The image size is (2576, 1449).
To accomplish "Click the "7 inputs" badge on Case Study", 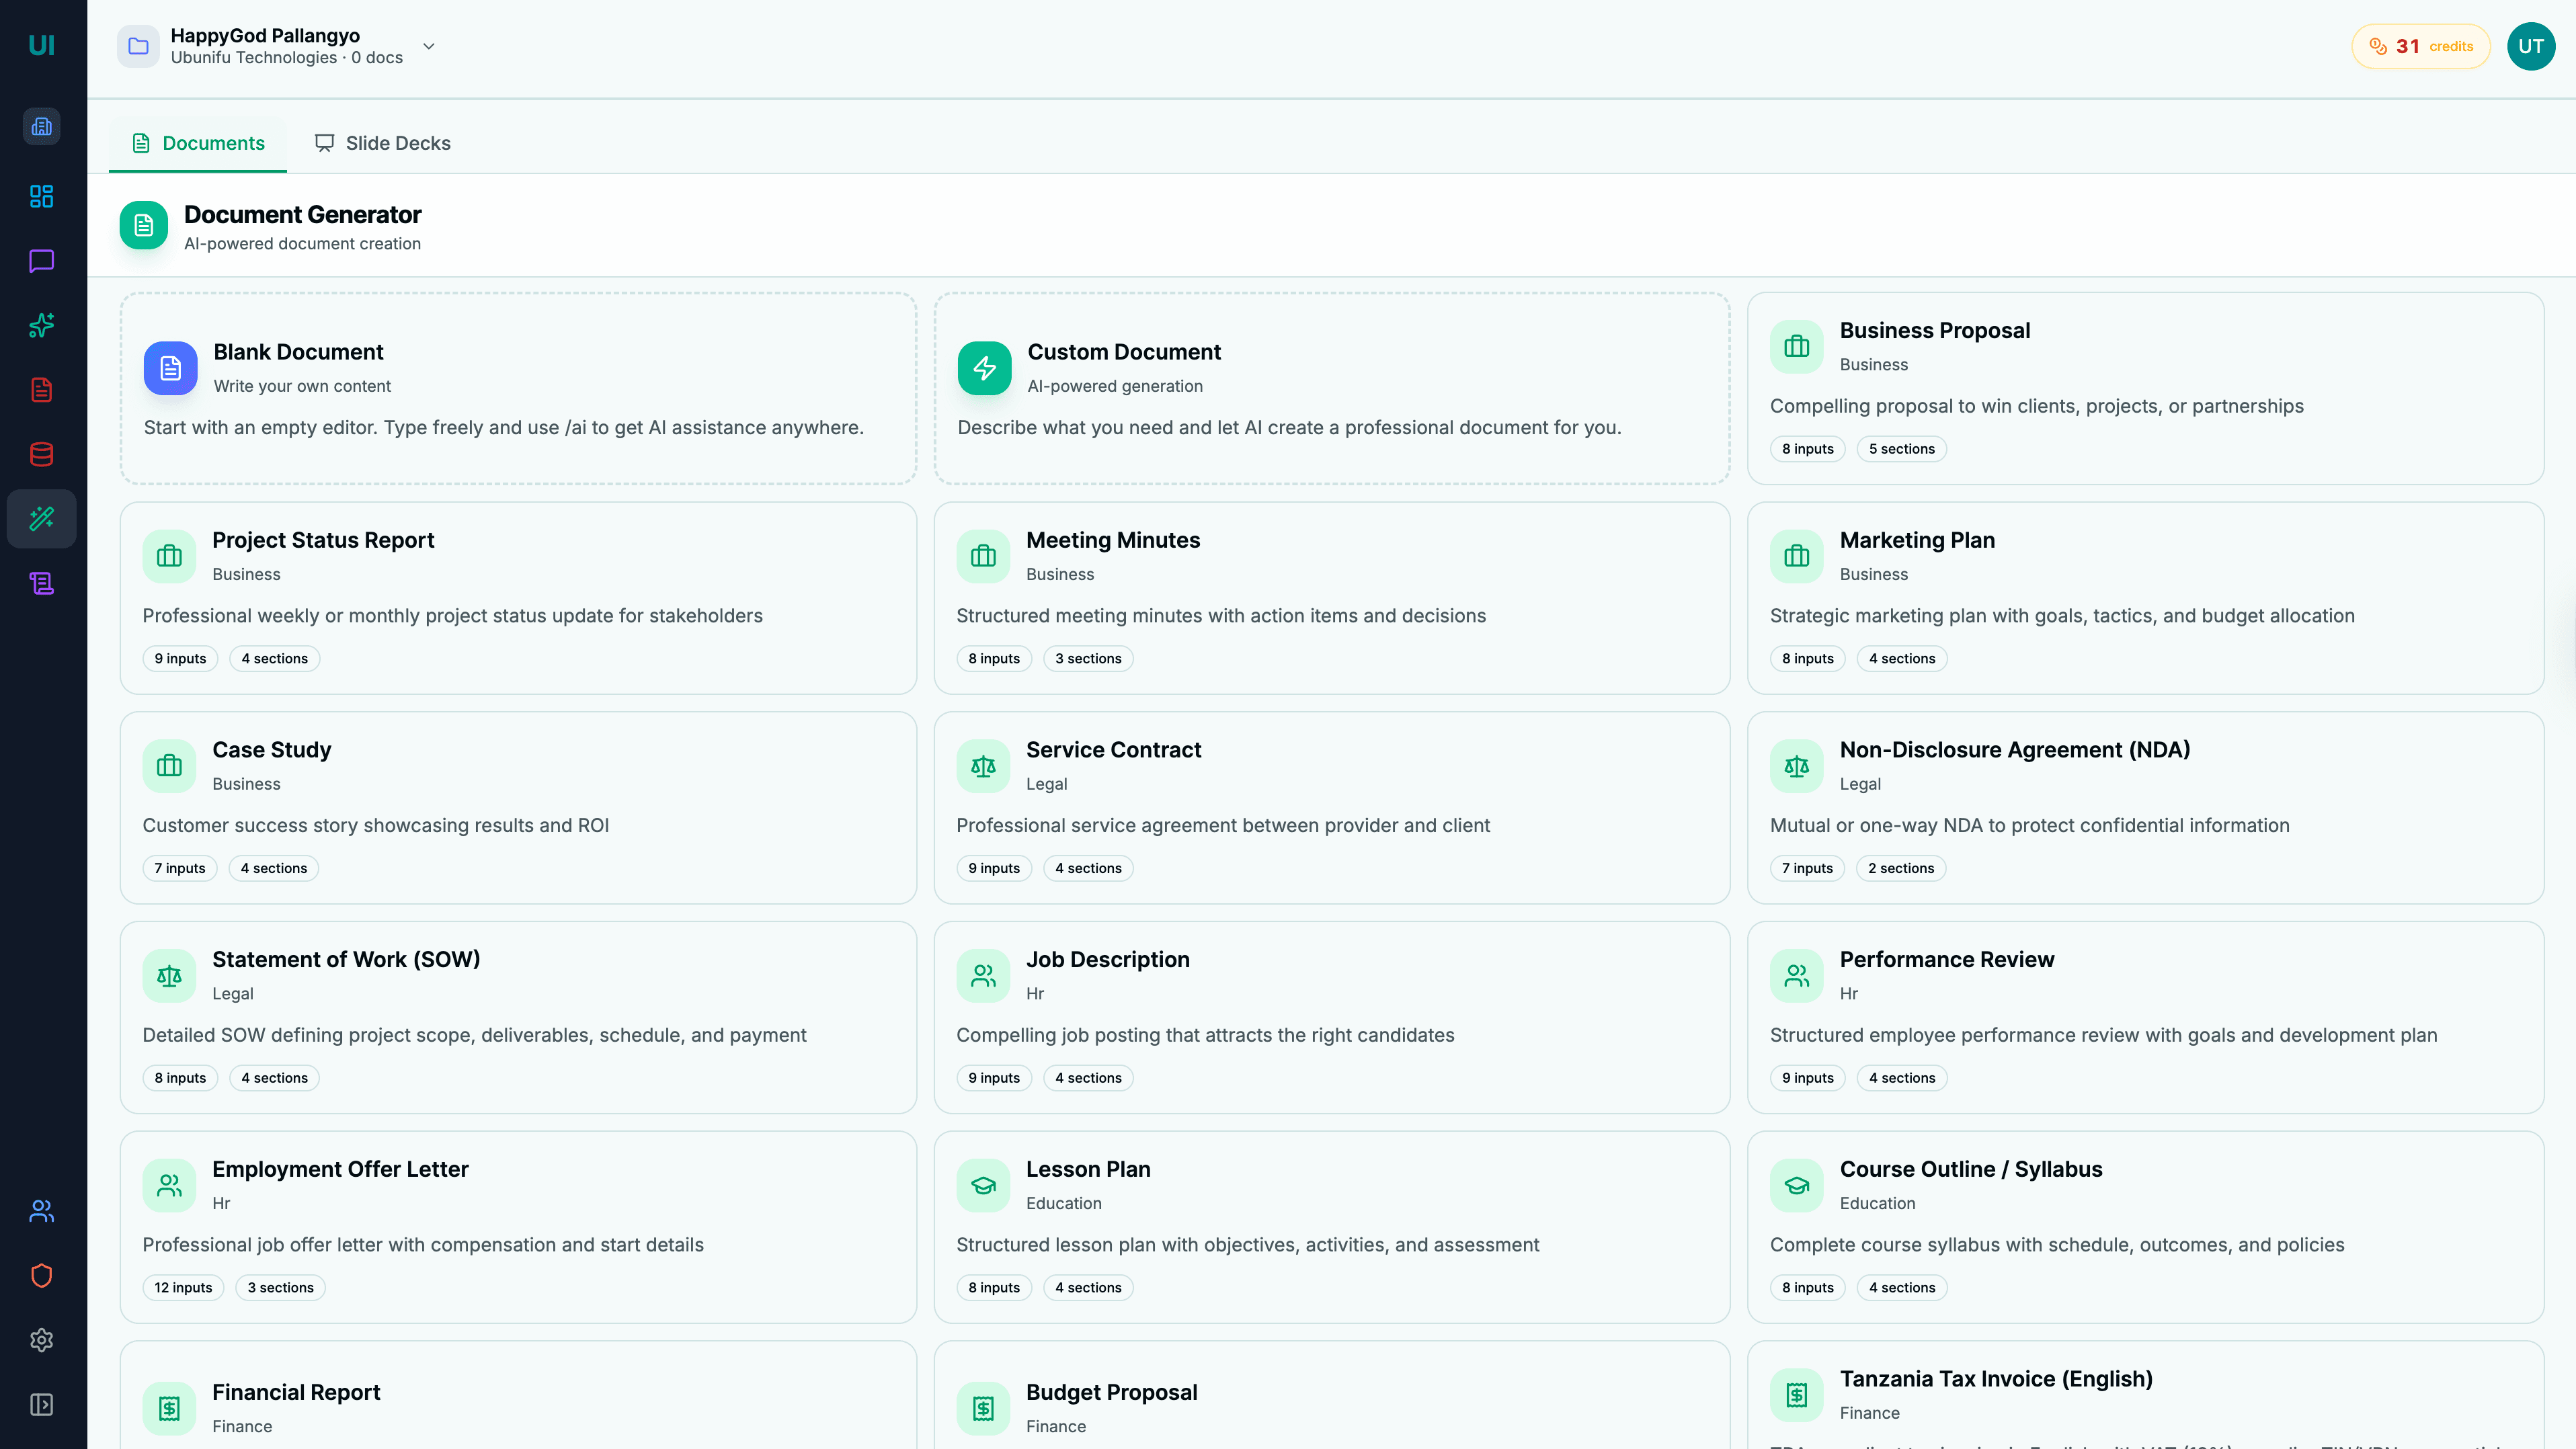I will point(180,868).
